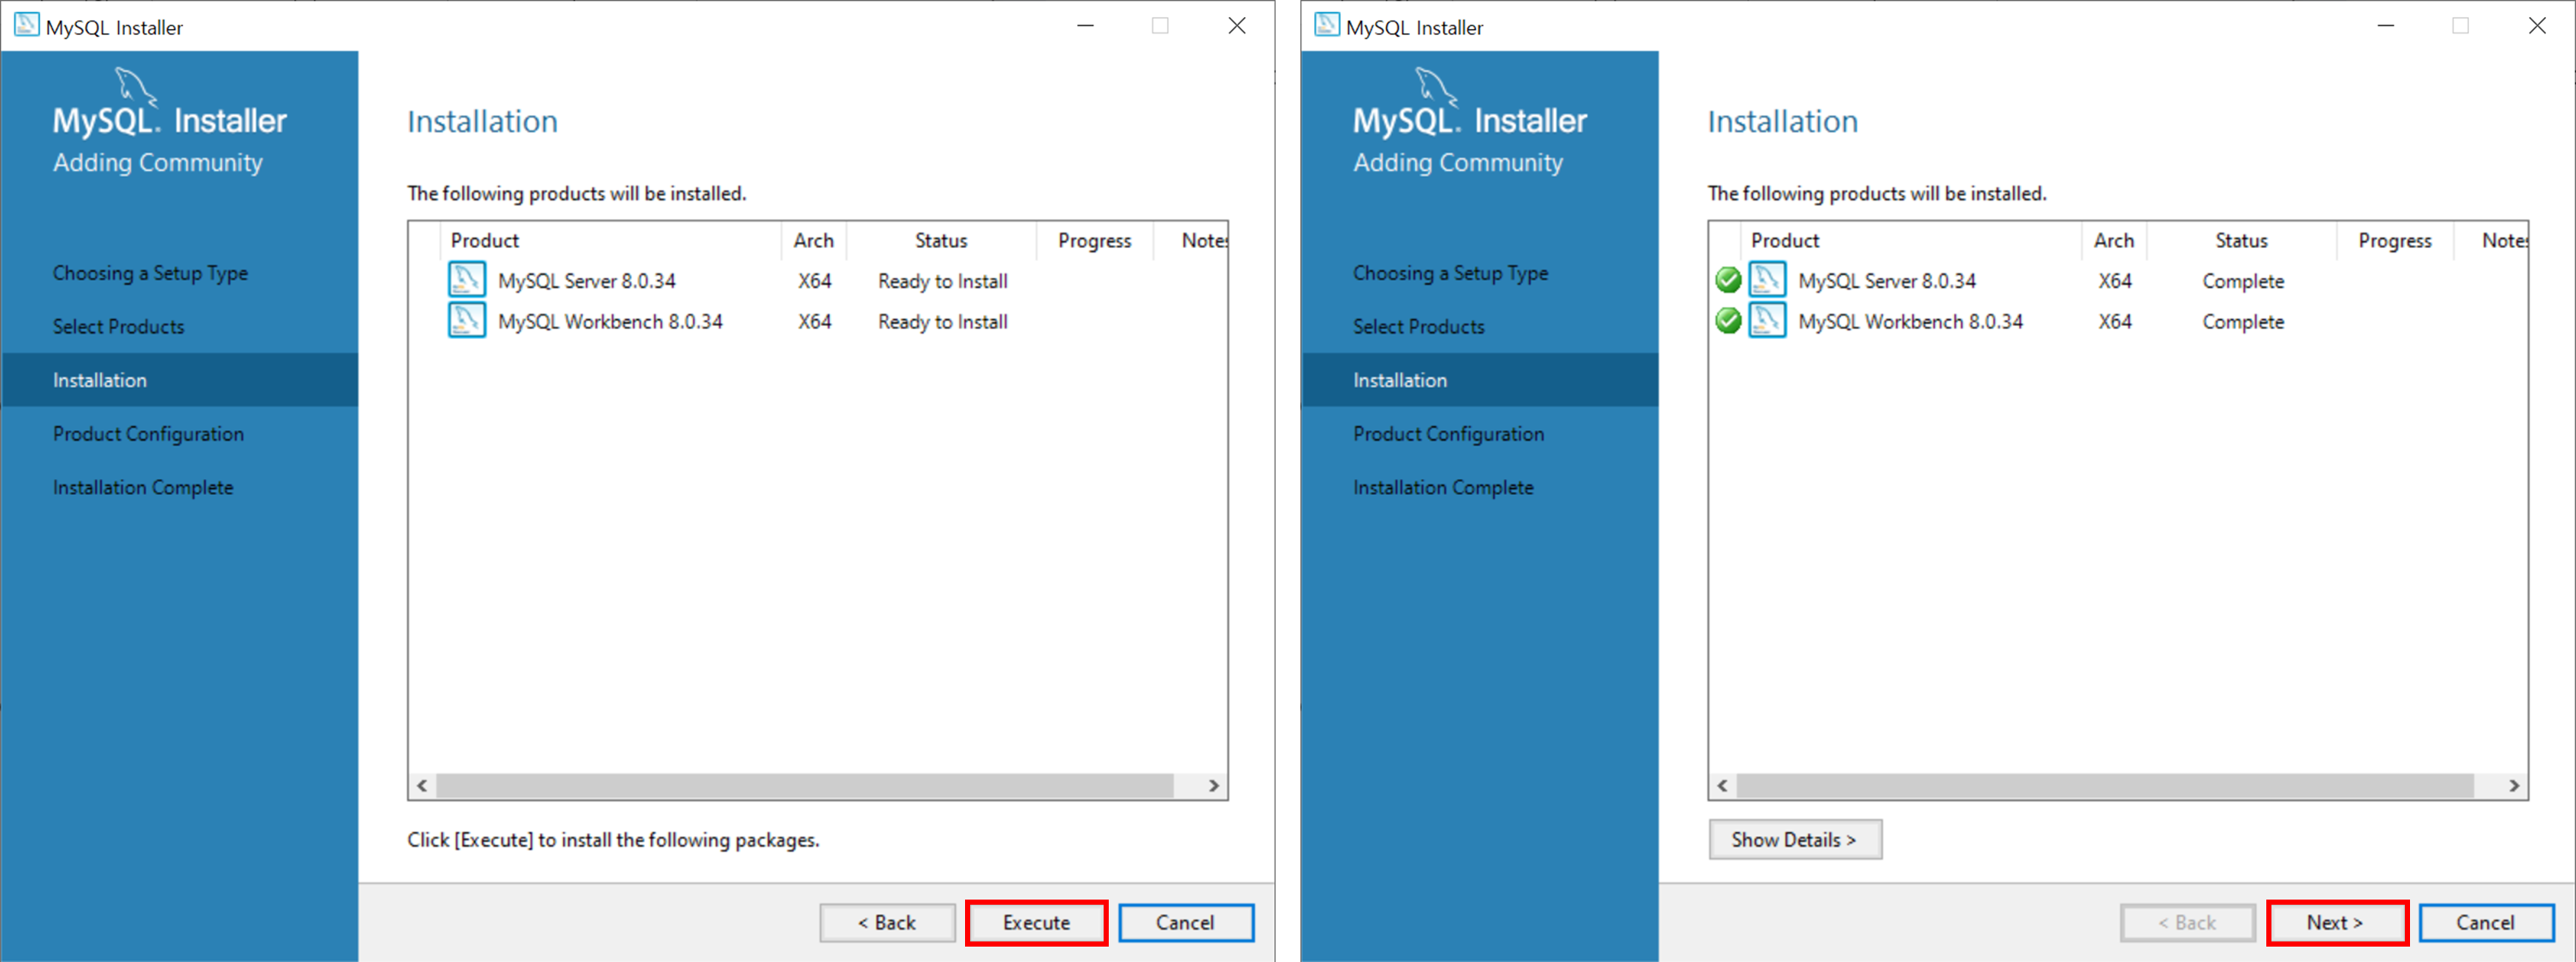Screen dimensions: 2576x962
Task: Click Cancel button in right installer window
Action: (2486, 922)
